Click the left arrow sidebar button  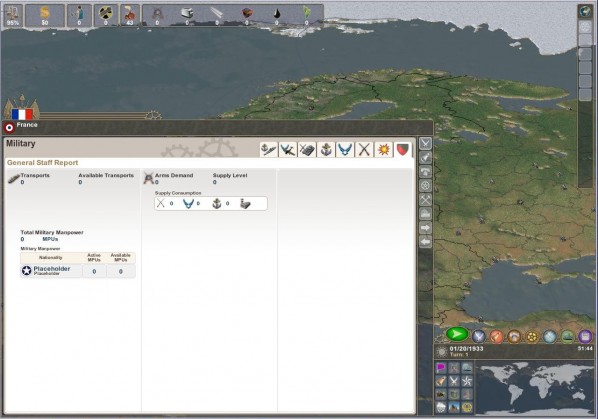point(426,242)
